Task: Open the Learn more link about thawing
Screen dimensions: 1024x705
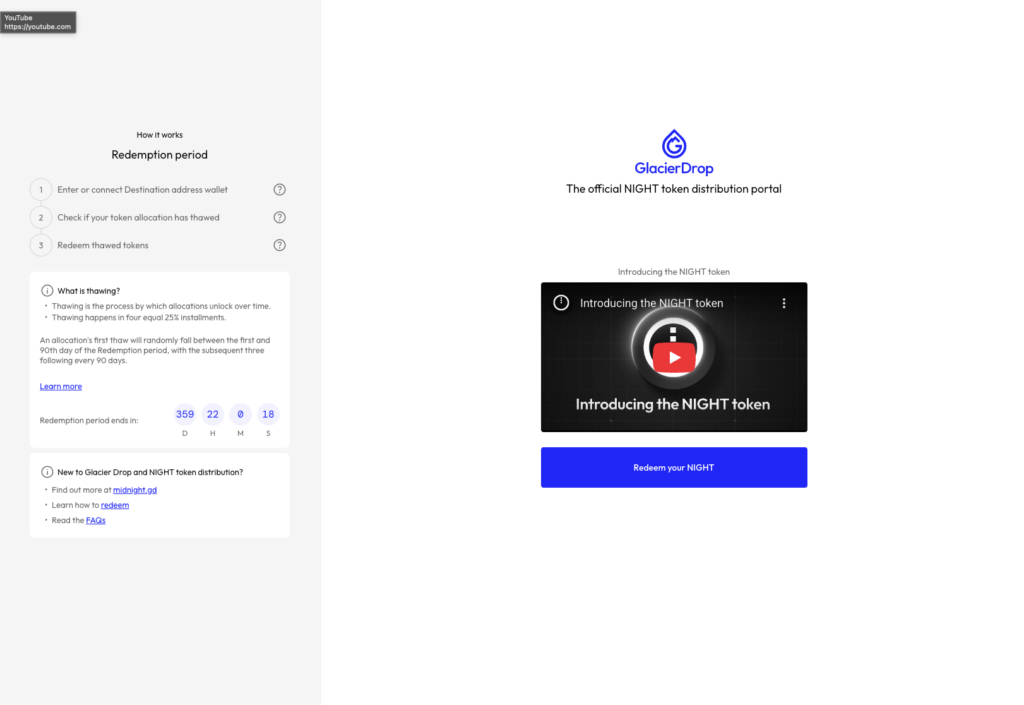Action: coord(61,386)
